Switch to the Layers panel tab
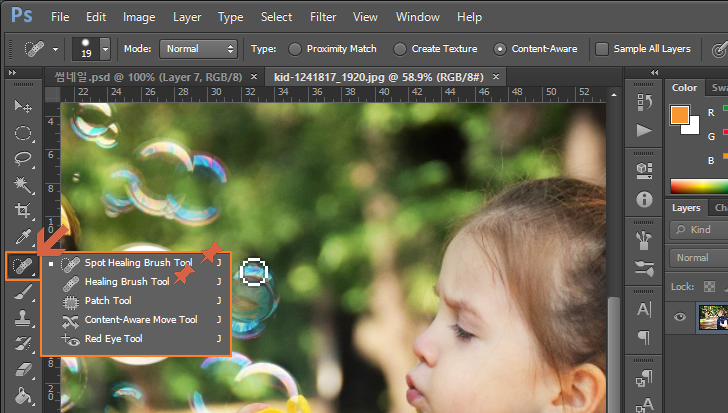This screenshot has width=728, height=413. 686,208
